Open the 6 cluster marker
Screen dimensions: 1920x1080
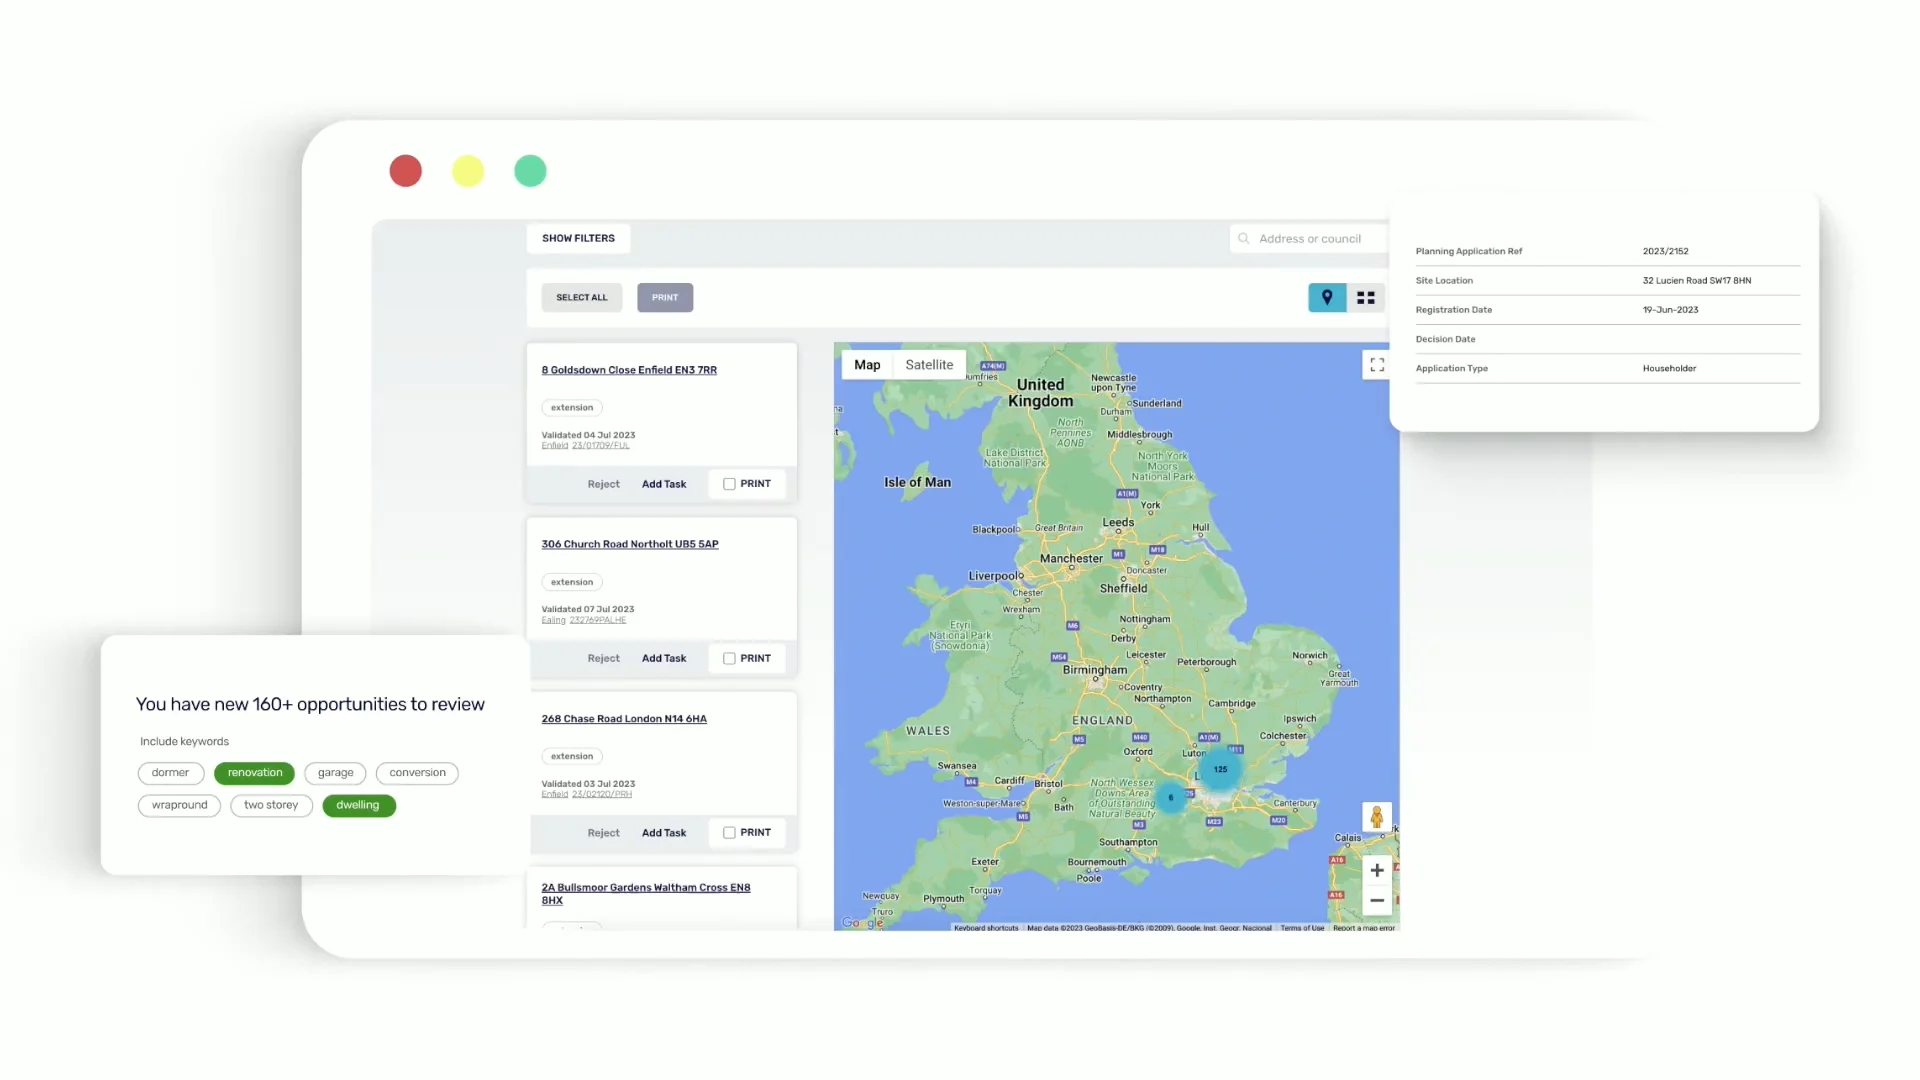[1170, 797]
